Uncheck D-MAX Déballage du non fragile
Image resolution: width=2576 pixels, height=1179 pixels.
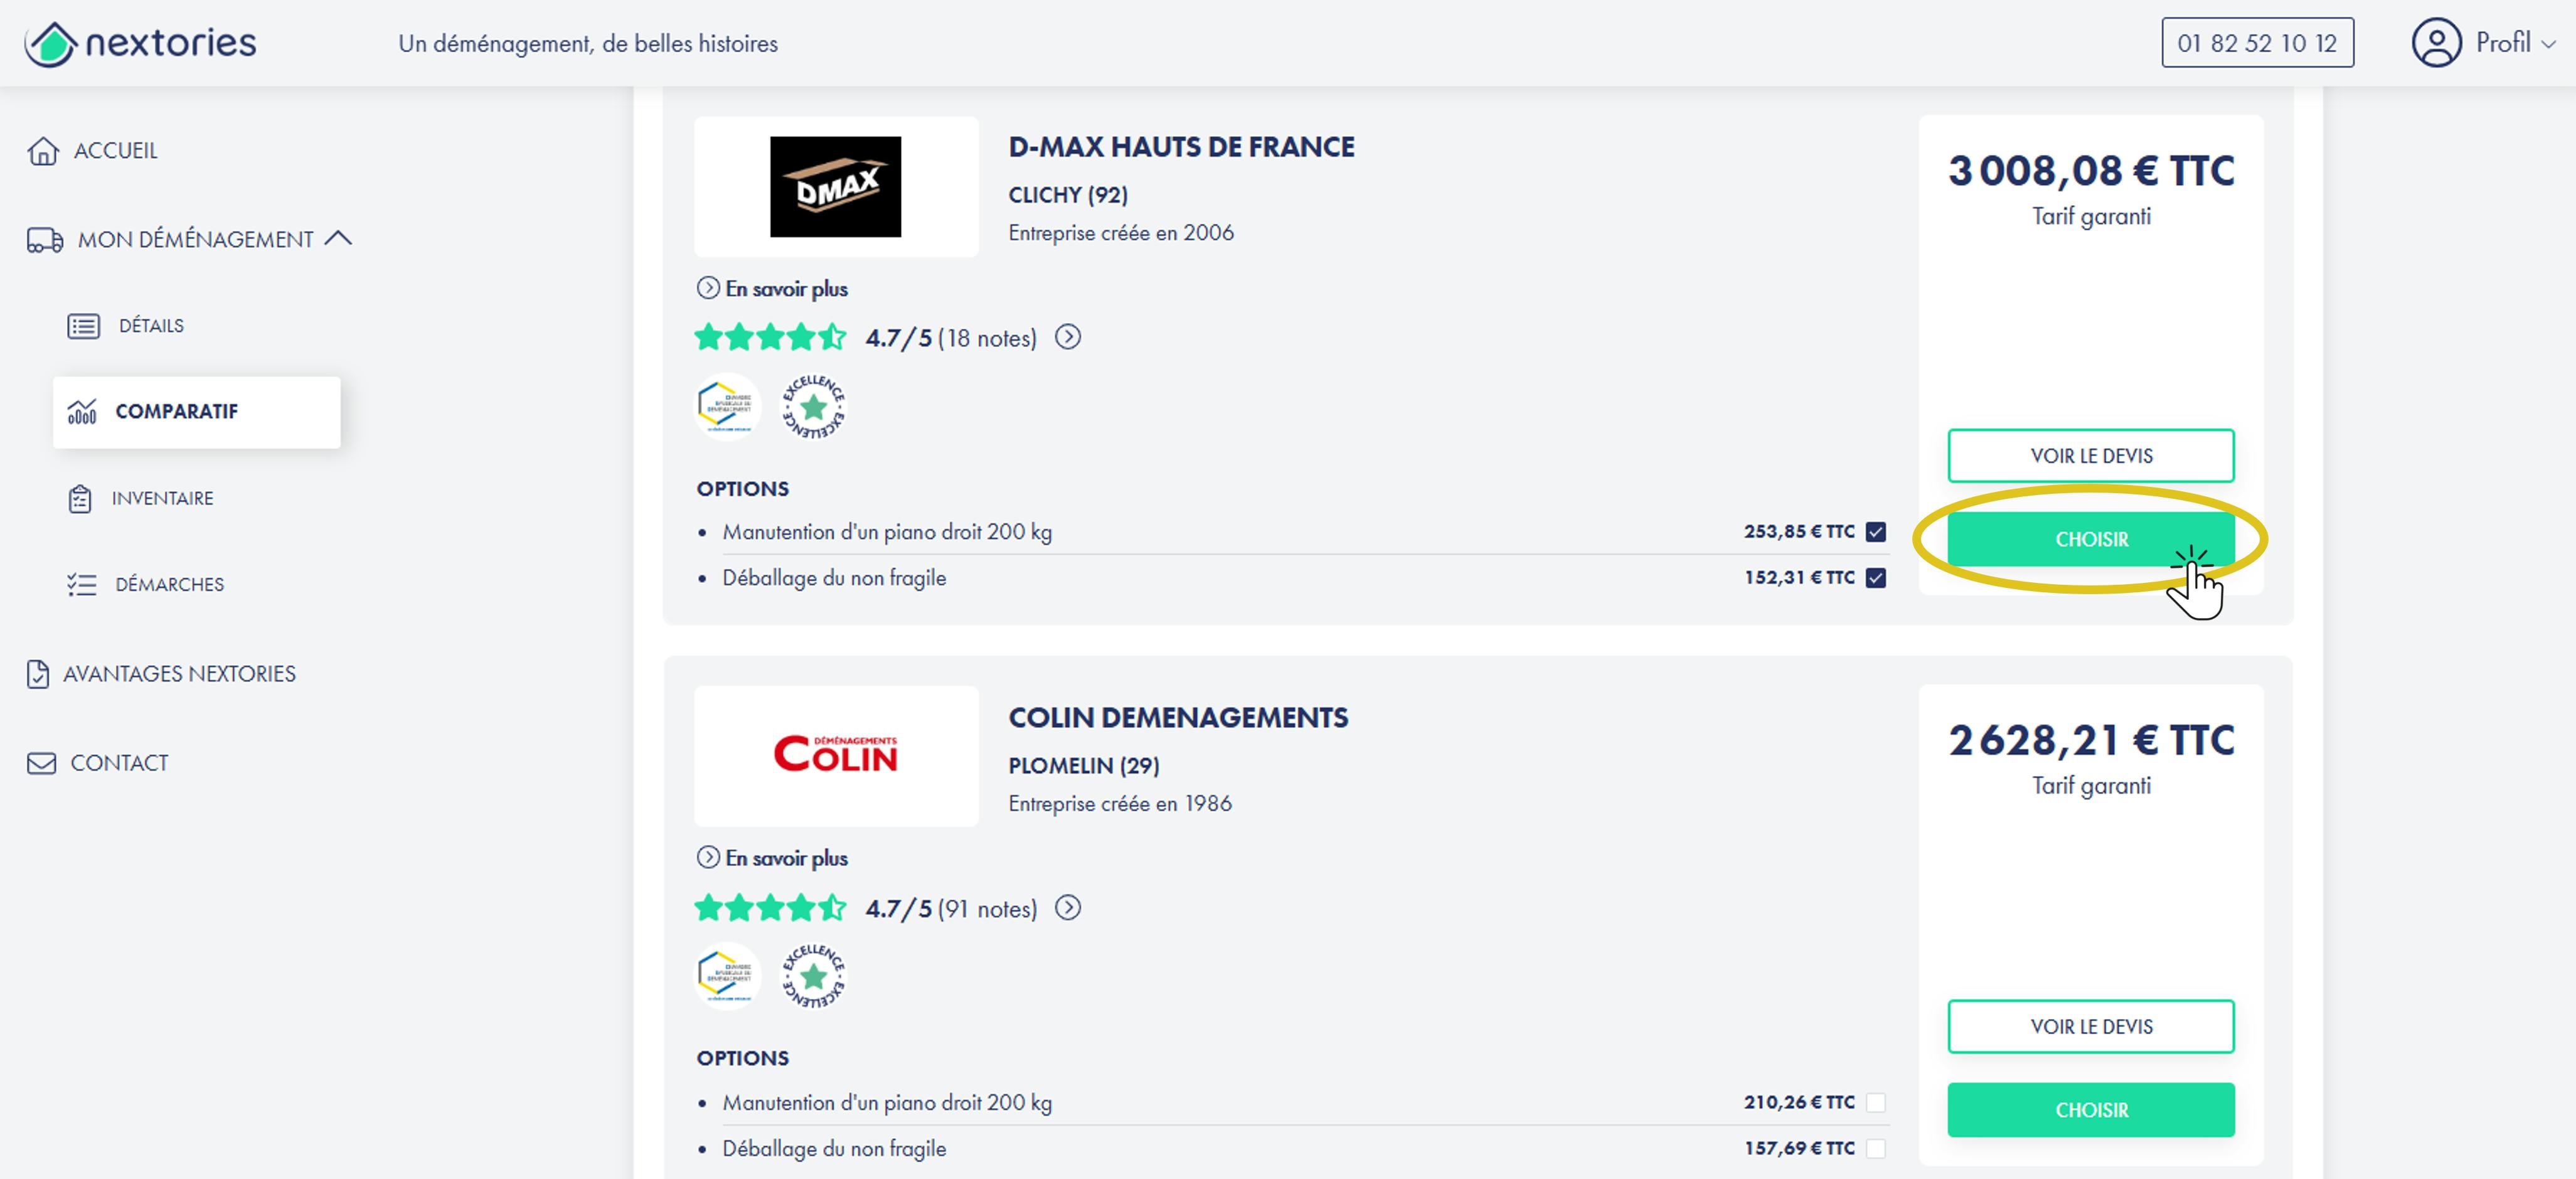[1875, 578]
